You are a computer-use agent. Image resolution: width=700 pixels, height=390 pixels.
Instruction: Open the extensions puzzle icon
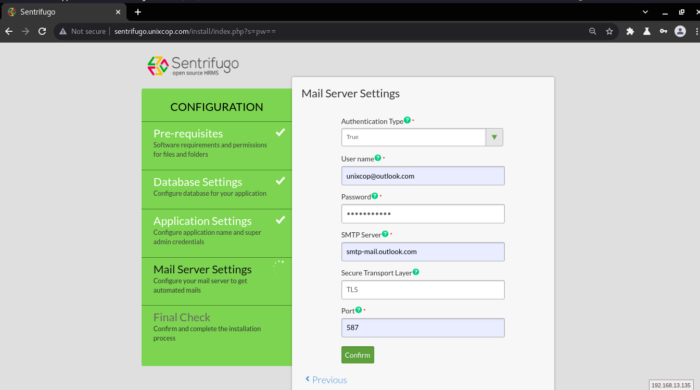click(x=630, y=31)
